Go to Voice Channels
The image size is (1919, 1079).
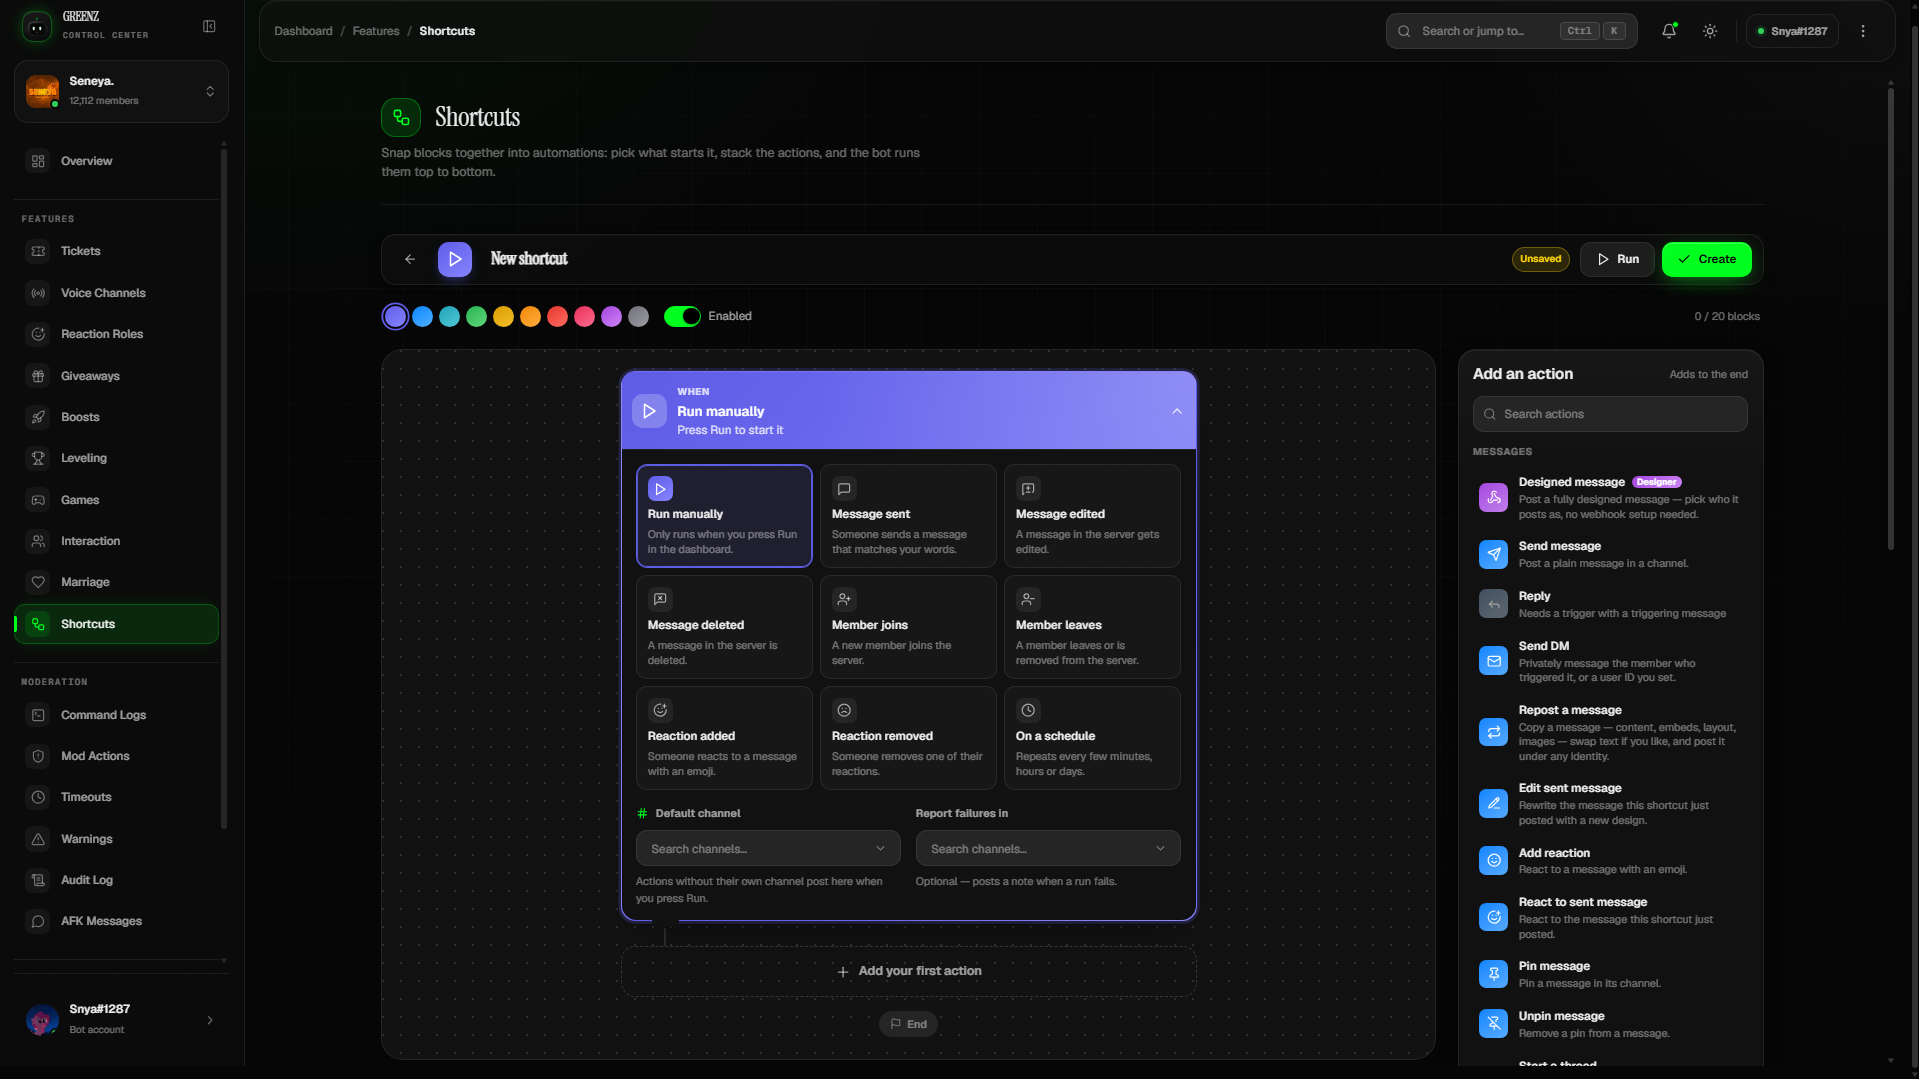(x=116, y=293)
